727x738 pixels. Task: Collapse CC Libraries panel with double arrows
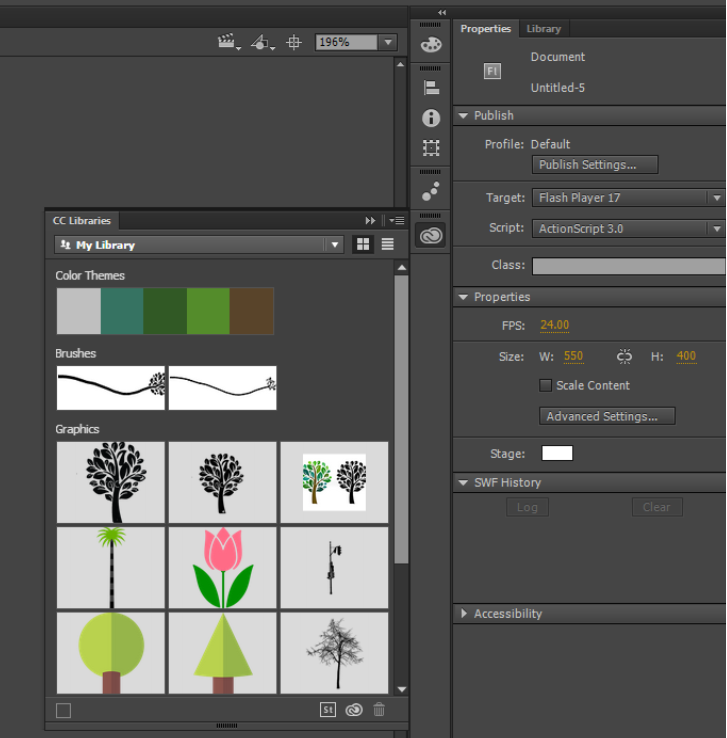point(370,220)
